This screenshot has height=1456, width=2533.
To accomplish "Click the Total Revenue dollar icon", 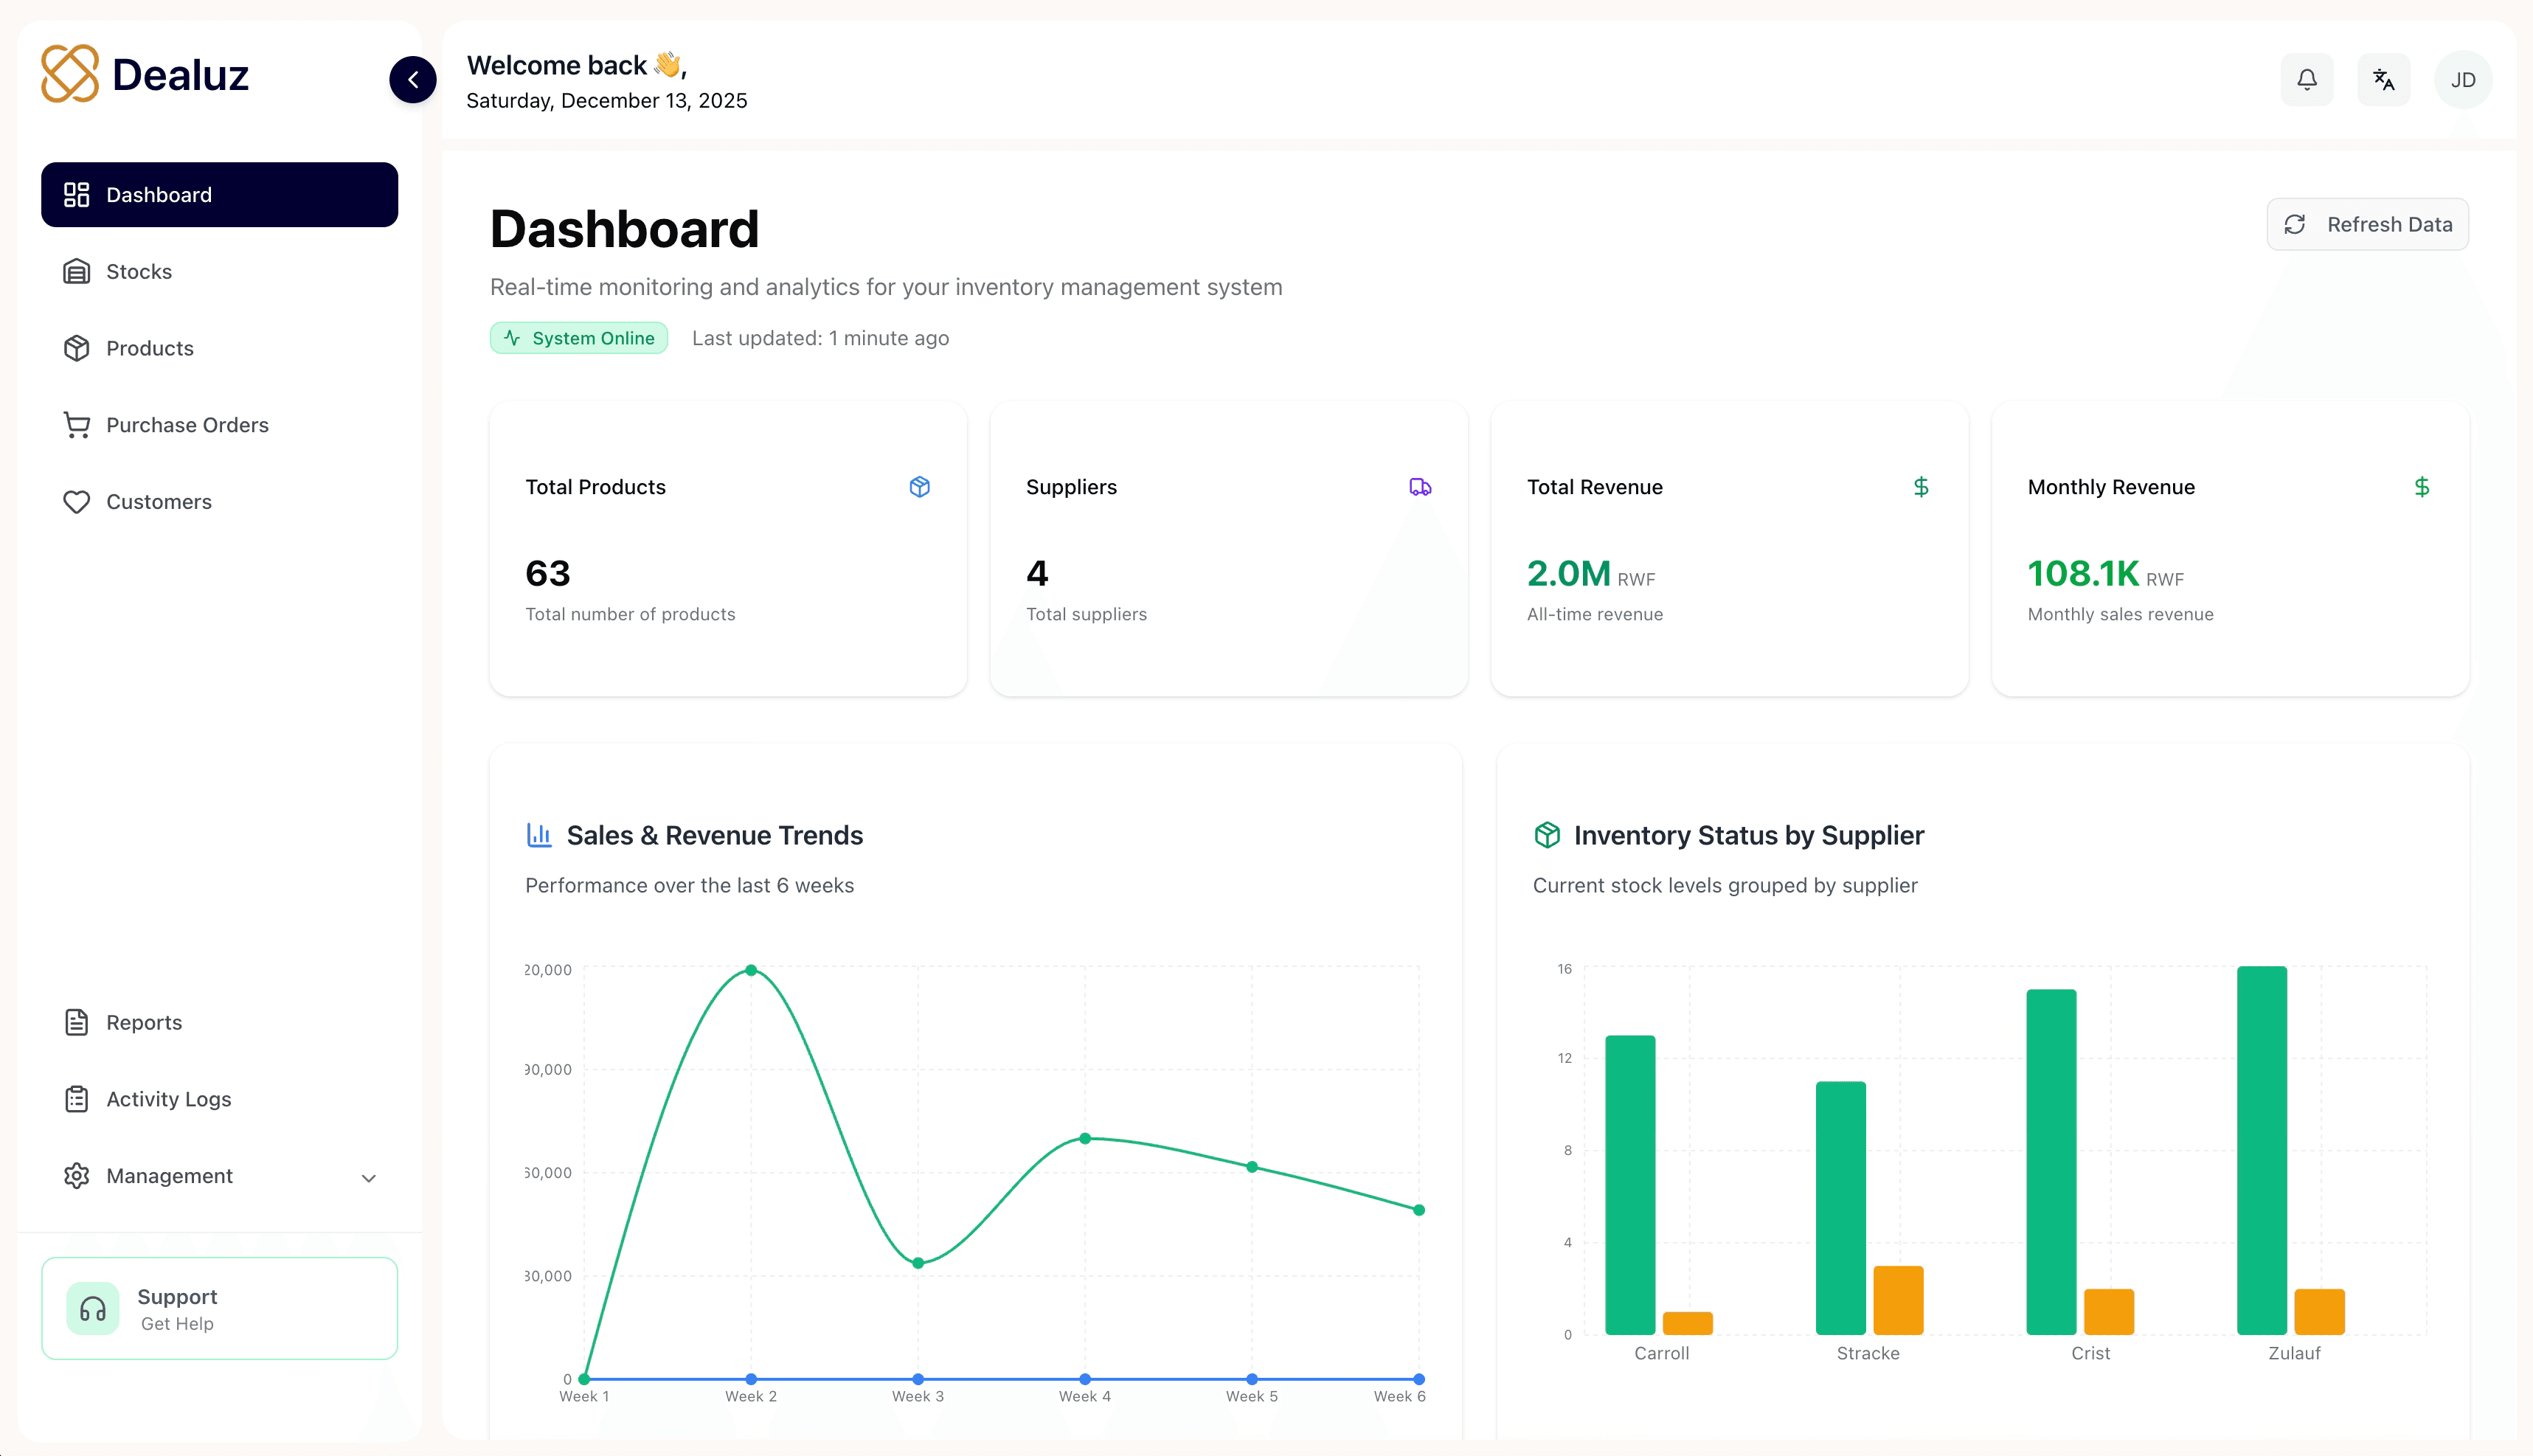I will (1921, 487).
